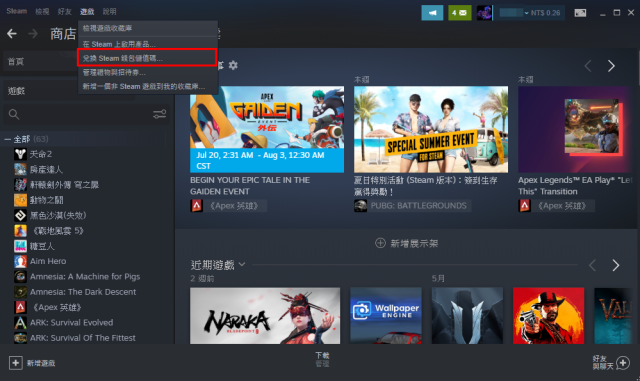The width and height of the screenshot is (640, 381).
Task: Select 管理禮物與招待券 menu entry
Action: click(x=147, y=72)
